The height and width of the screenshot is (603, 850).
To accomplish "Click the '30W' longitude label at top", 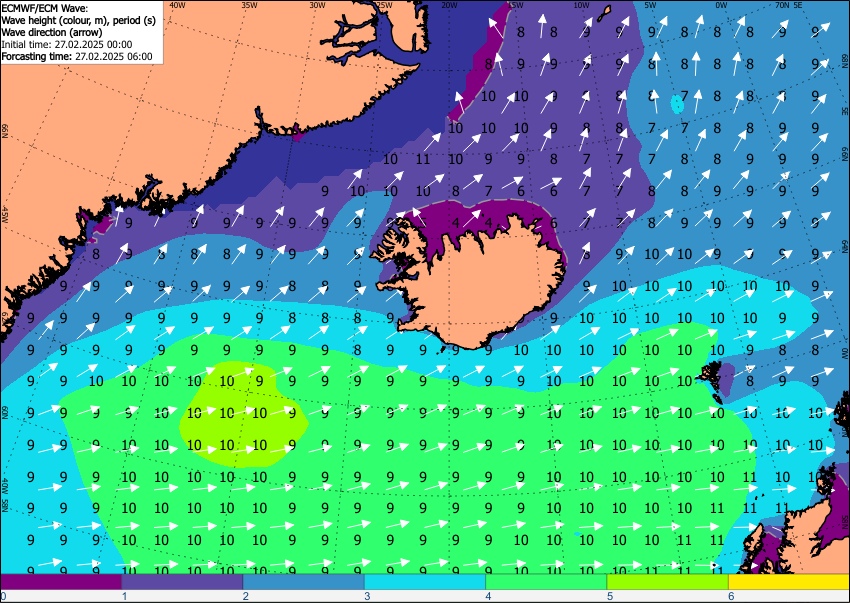I will (317, 5).
